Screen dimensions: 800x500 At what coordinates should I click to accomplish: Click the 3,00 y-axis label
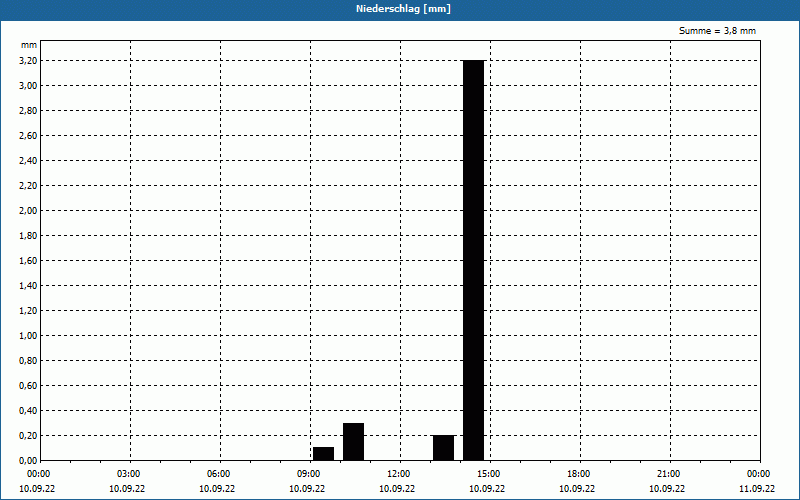pos(28,86)
